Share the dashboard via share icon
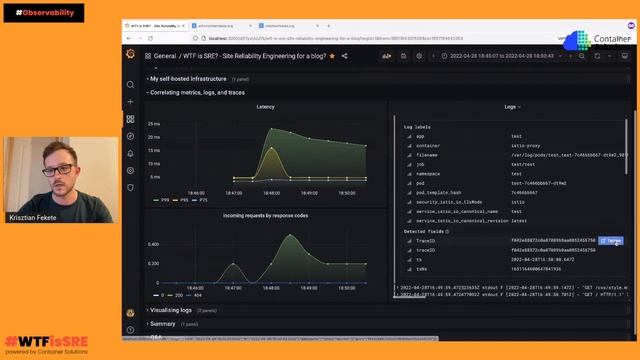This screenshot has height=360, width=640. click(344, 56)
